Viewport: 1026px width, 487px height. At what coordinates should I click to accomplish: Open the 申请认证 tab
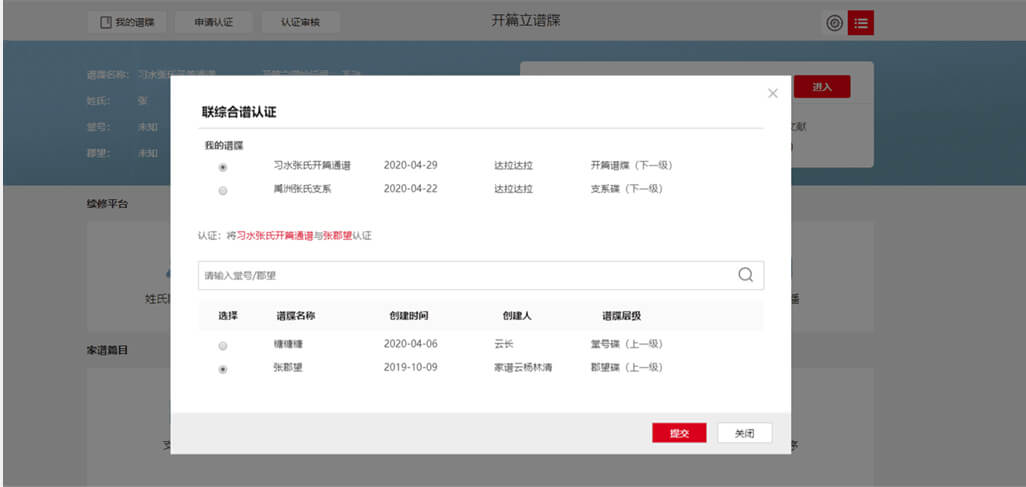(213, 22)
